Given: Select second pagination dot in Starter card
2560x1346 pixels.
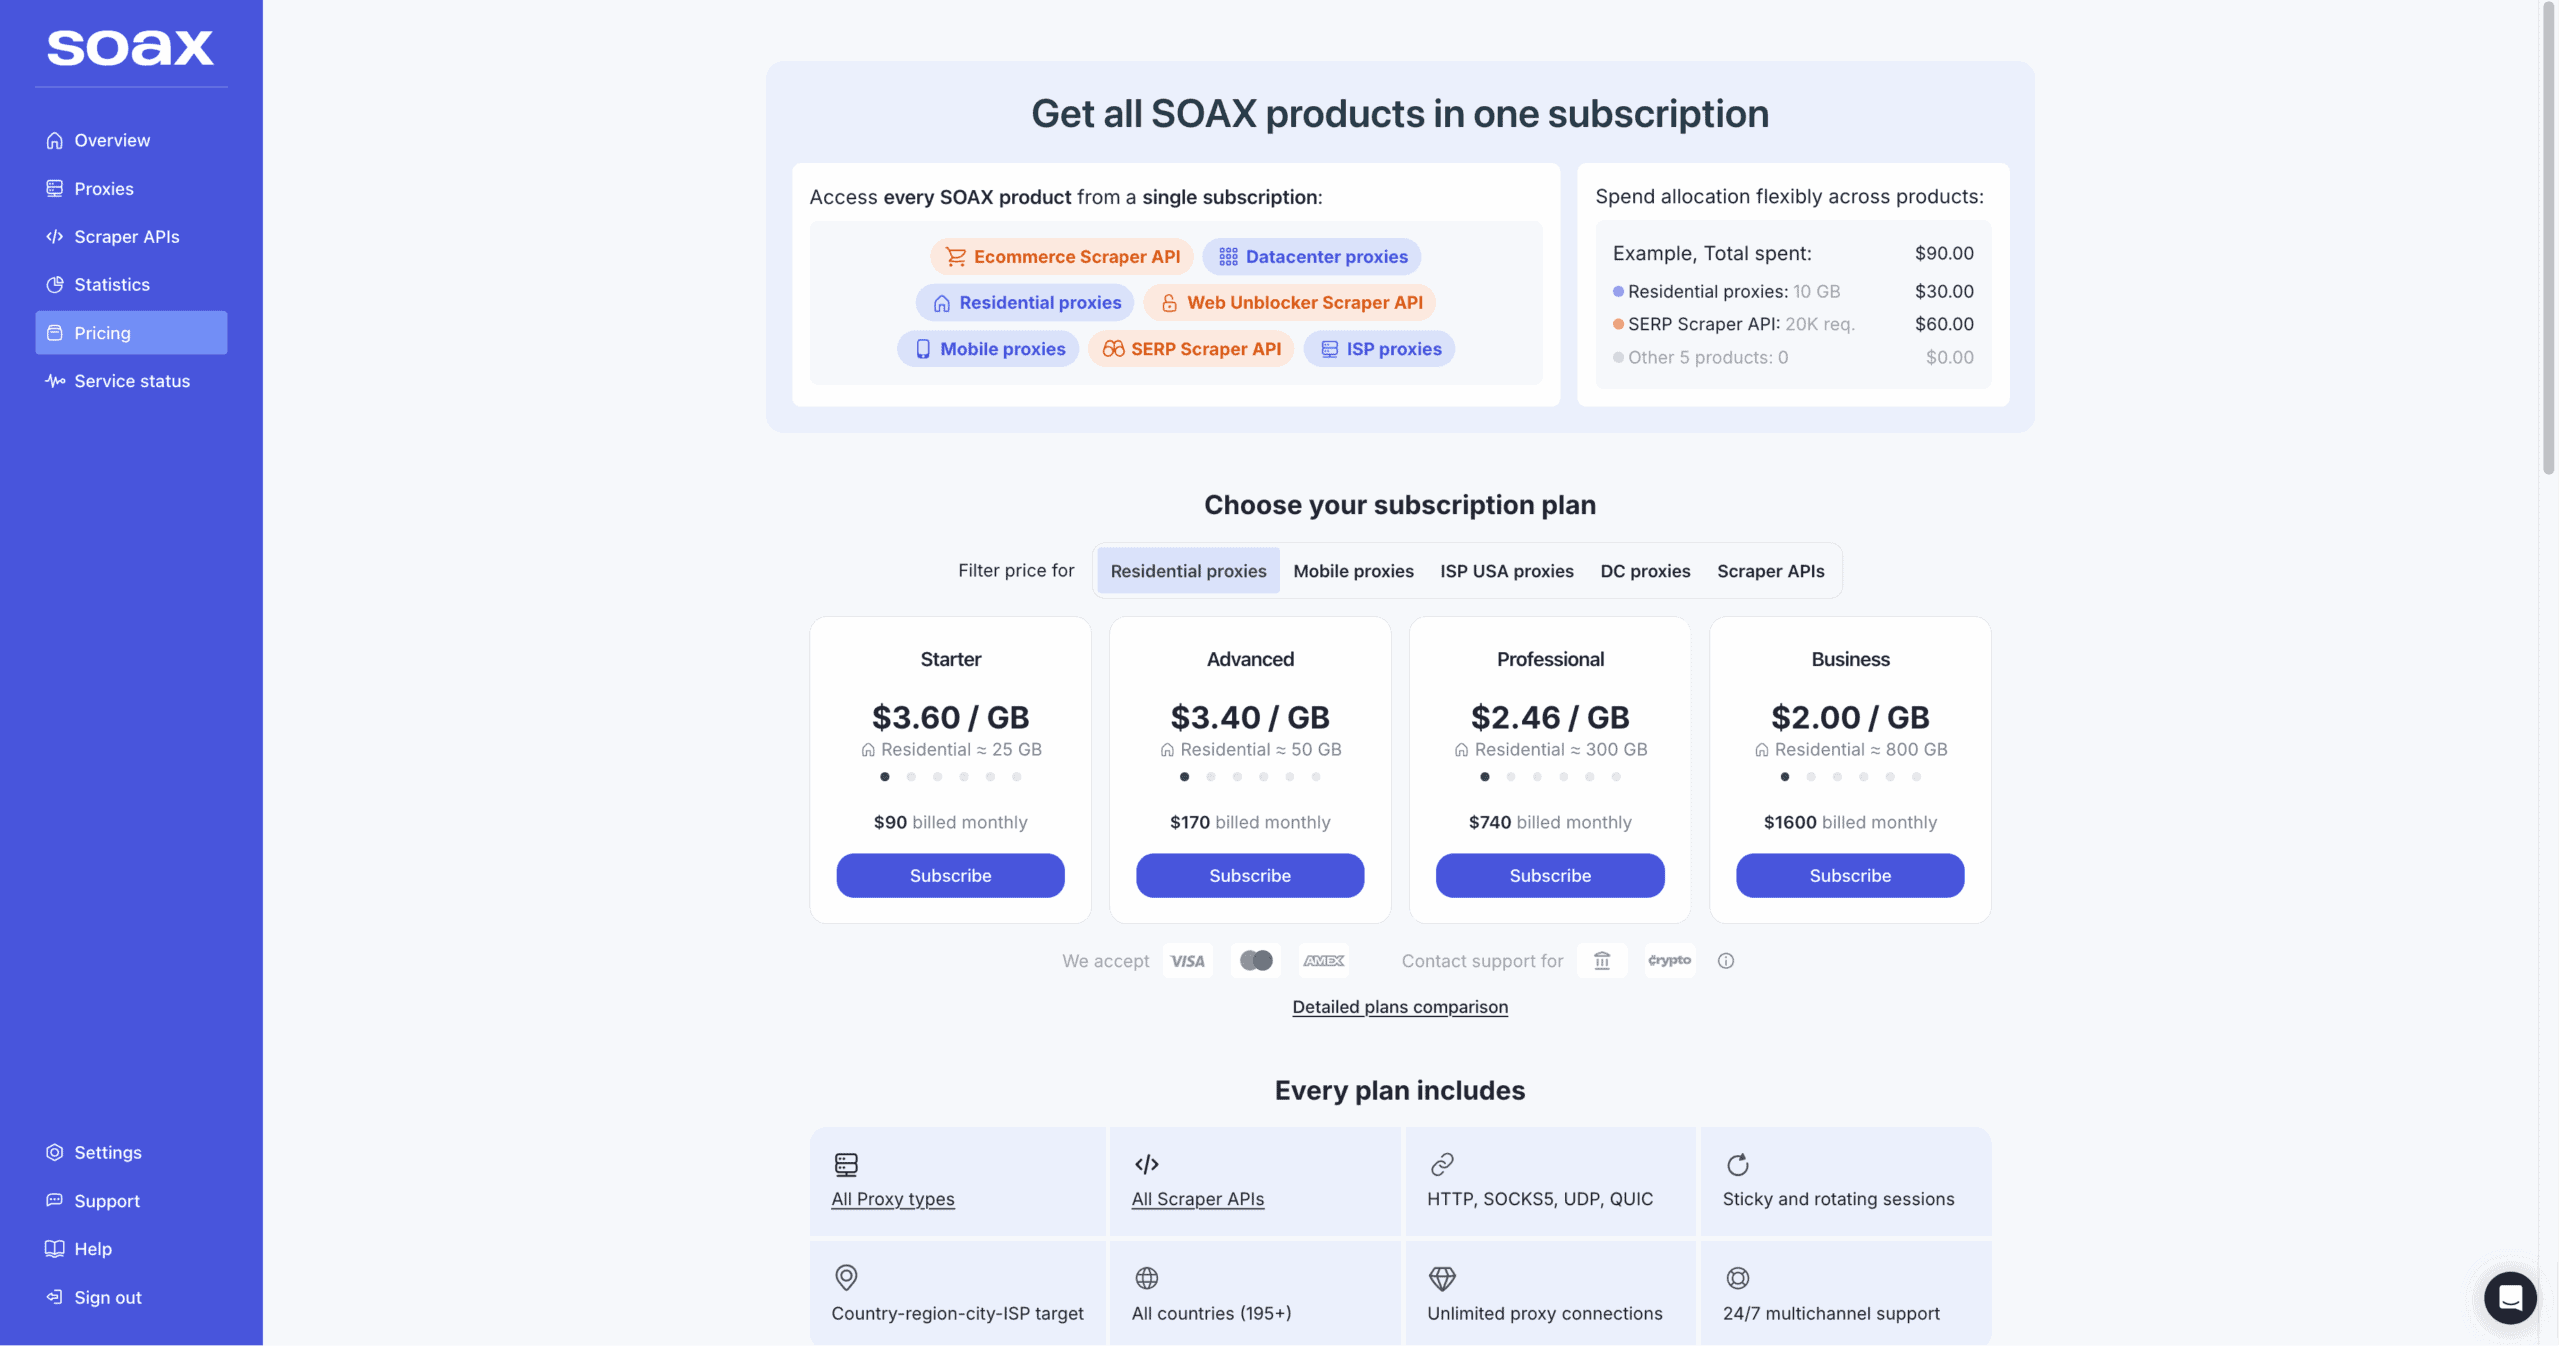Looking at the screenshot, I should [x=911, y=776].
